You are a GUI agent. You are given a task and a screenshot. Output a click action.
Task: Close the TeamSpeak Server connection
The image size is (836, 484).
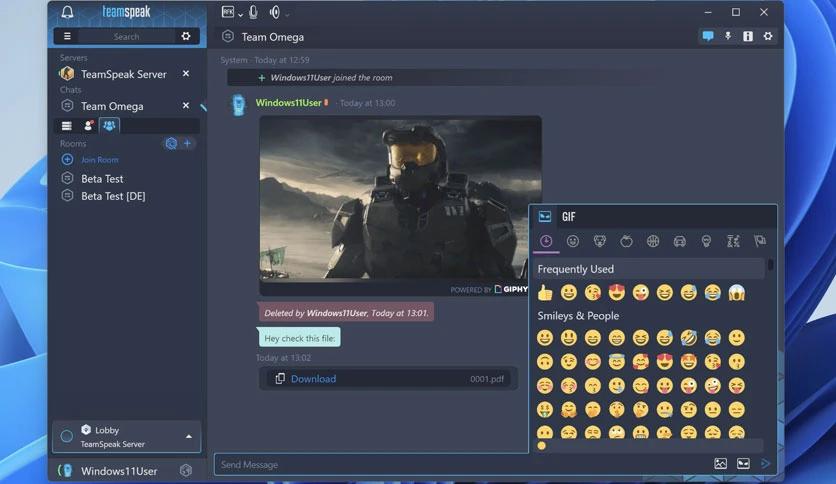(186, 74)
